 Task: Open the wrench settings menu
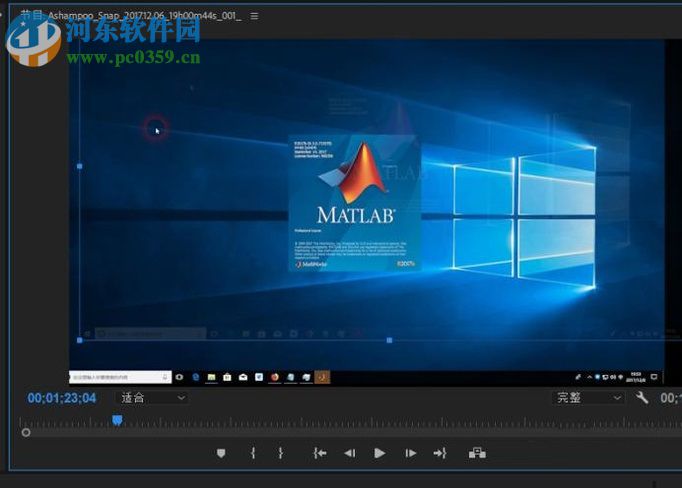click(x=642, y=397)
